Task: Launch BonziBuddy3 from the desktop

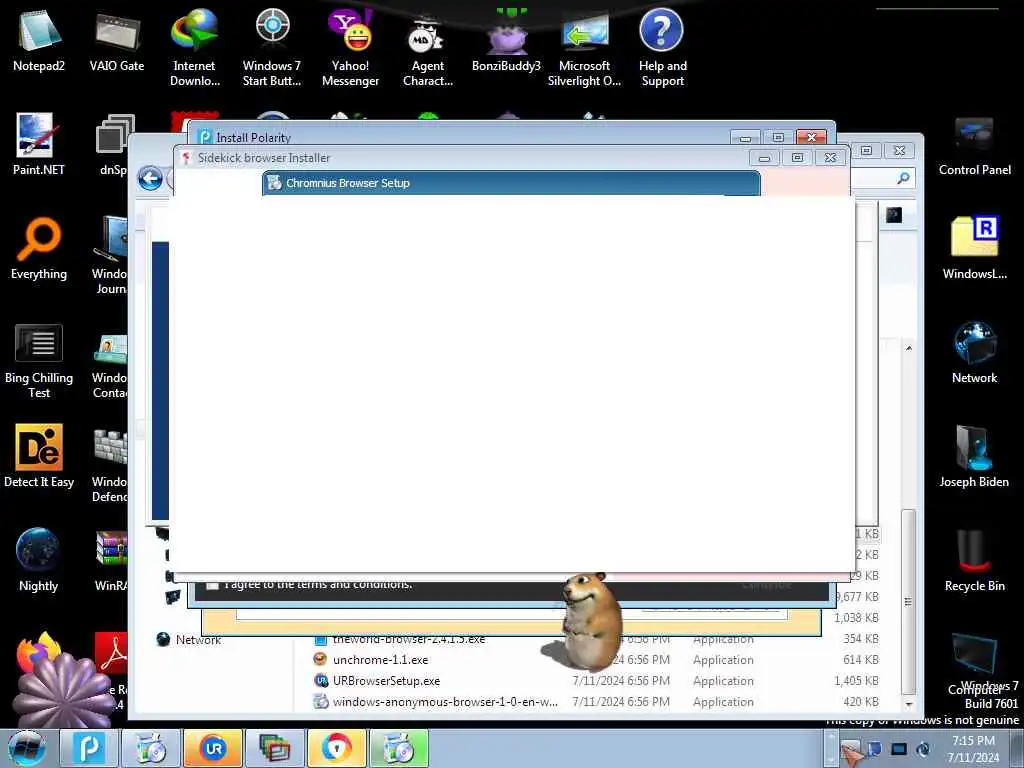Action: (506, 40)
